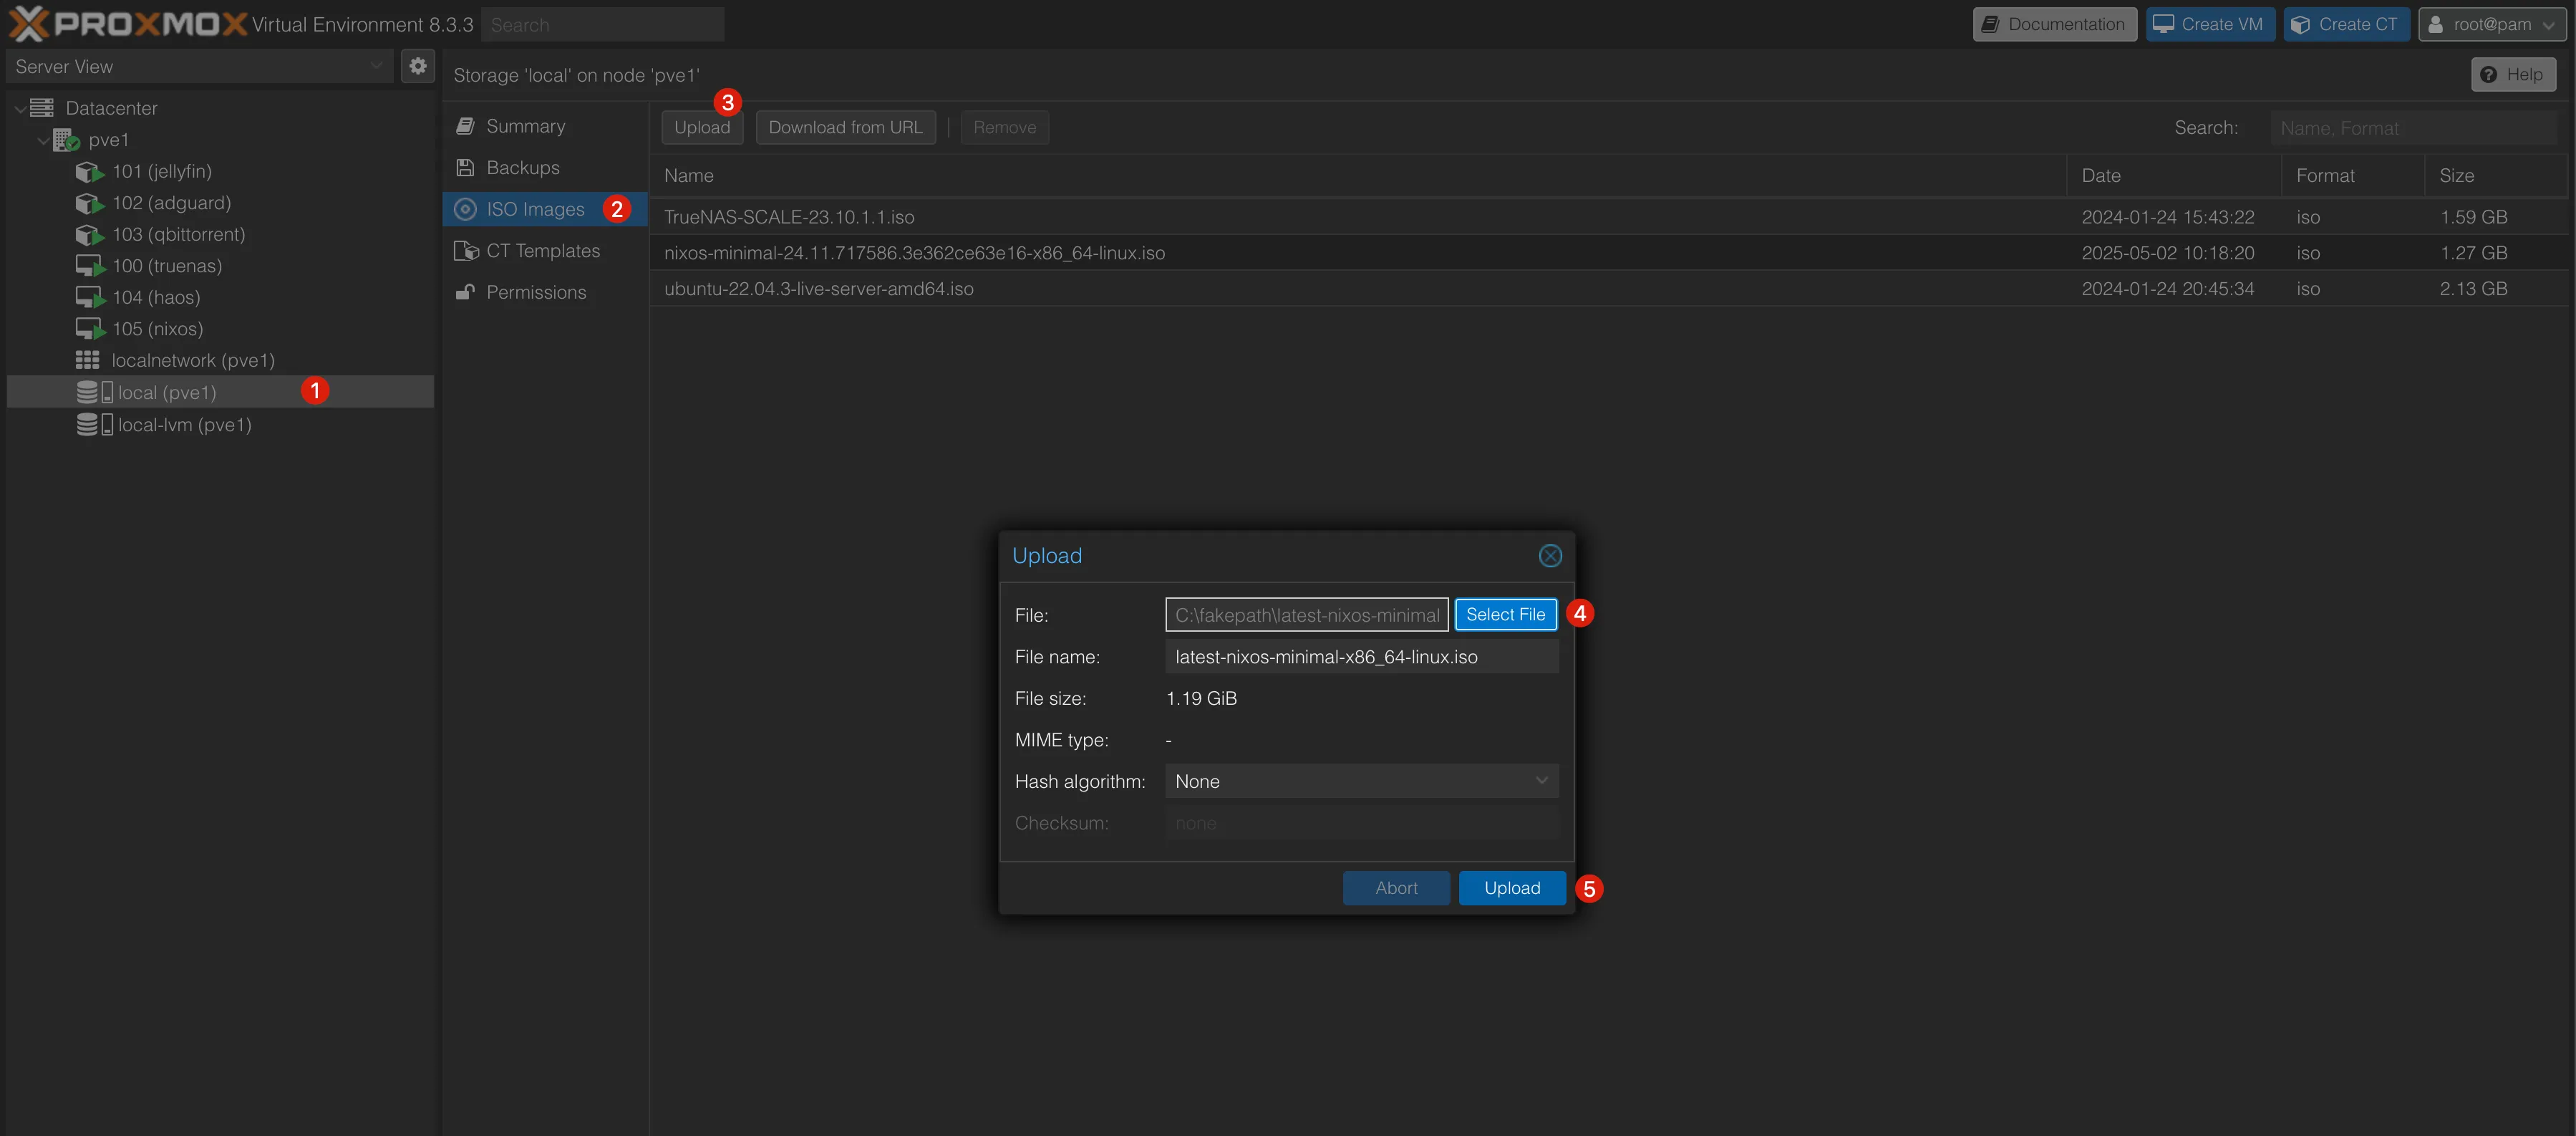The image size is (2576, 1136).
Task: Close the Upload dialog with the X icon
Action: (1550, 556)
